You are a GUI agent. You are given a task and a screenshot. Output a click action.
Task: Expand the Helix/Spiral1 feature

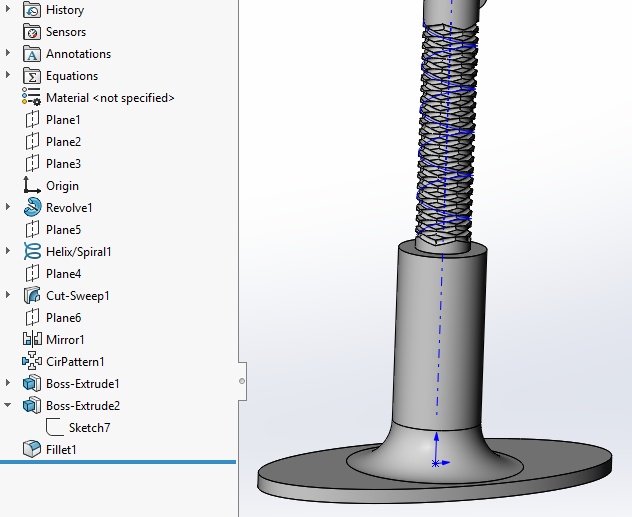pyautogui.click(x=8, y=251)
